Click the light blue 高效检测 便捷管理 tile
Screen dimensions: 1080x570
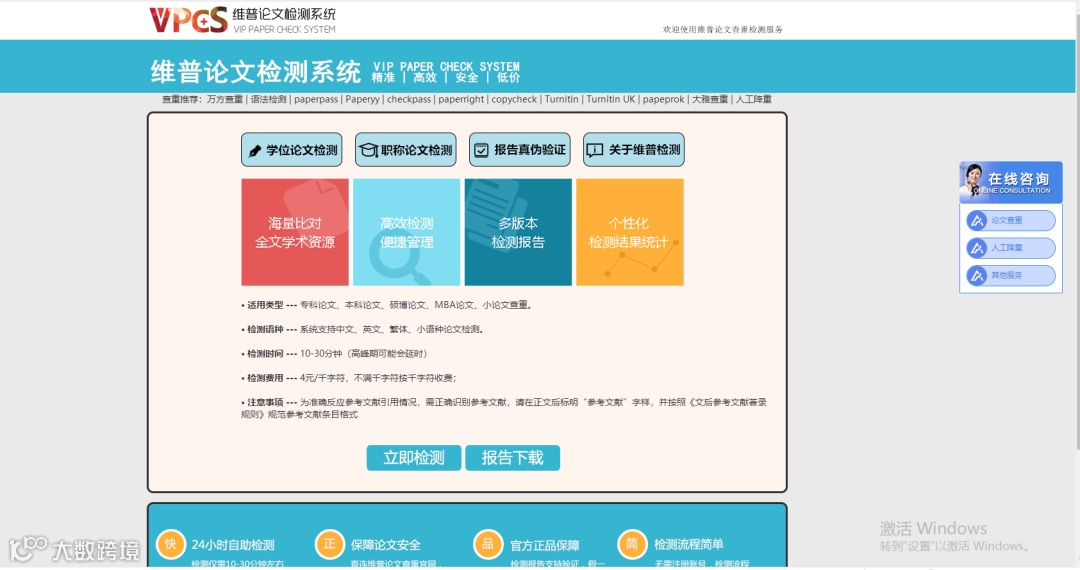(406, 232)
